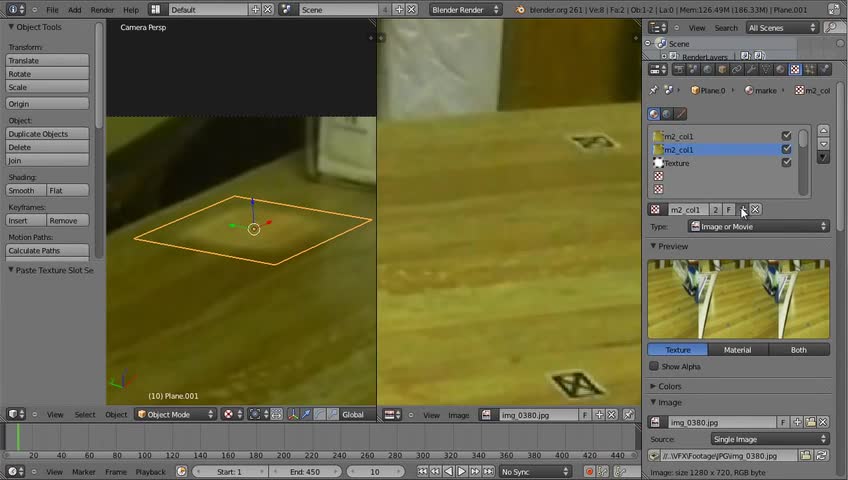Switch preview to Both tab
The width and height of the screenshot is (848, 480).
[799, 350]
